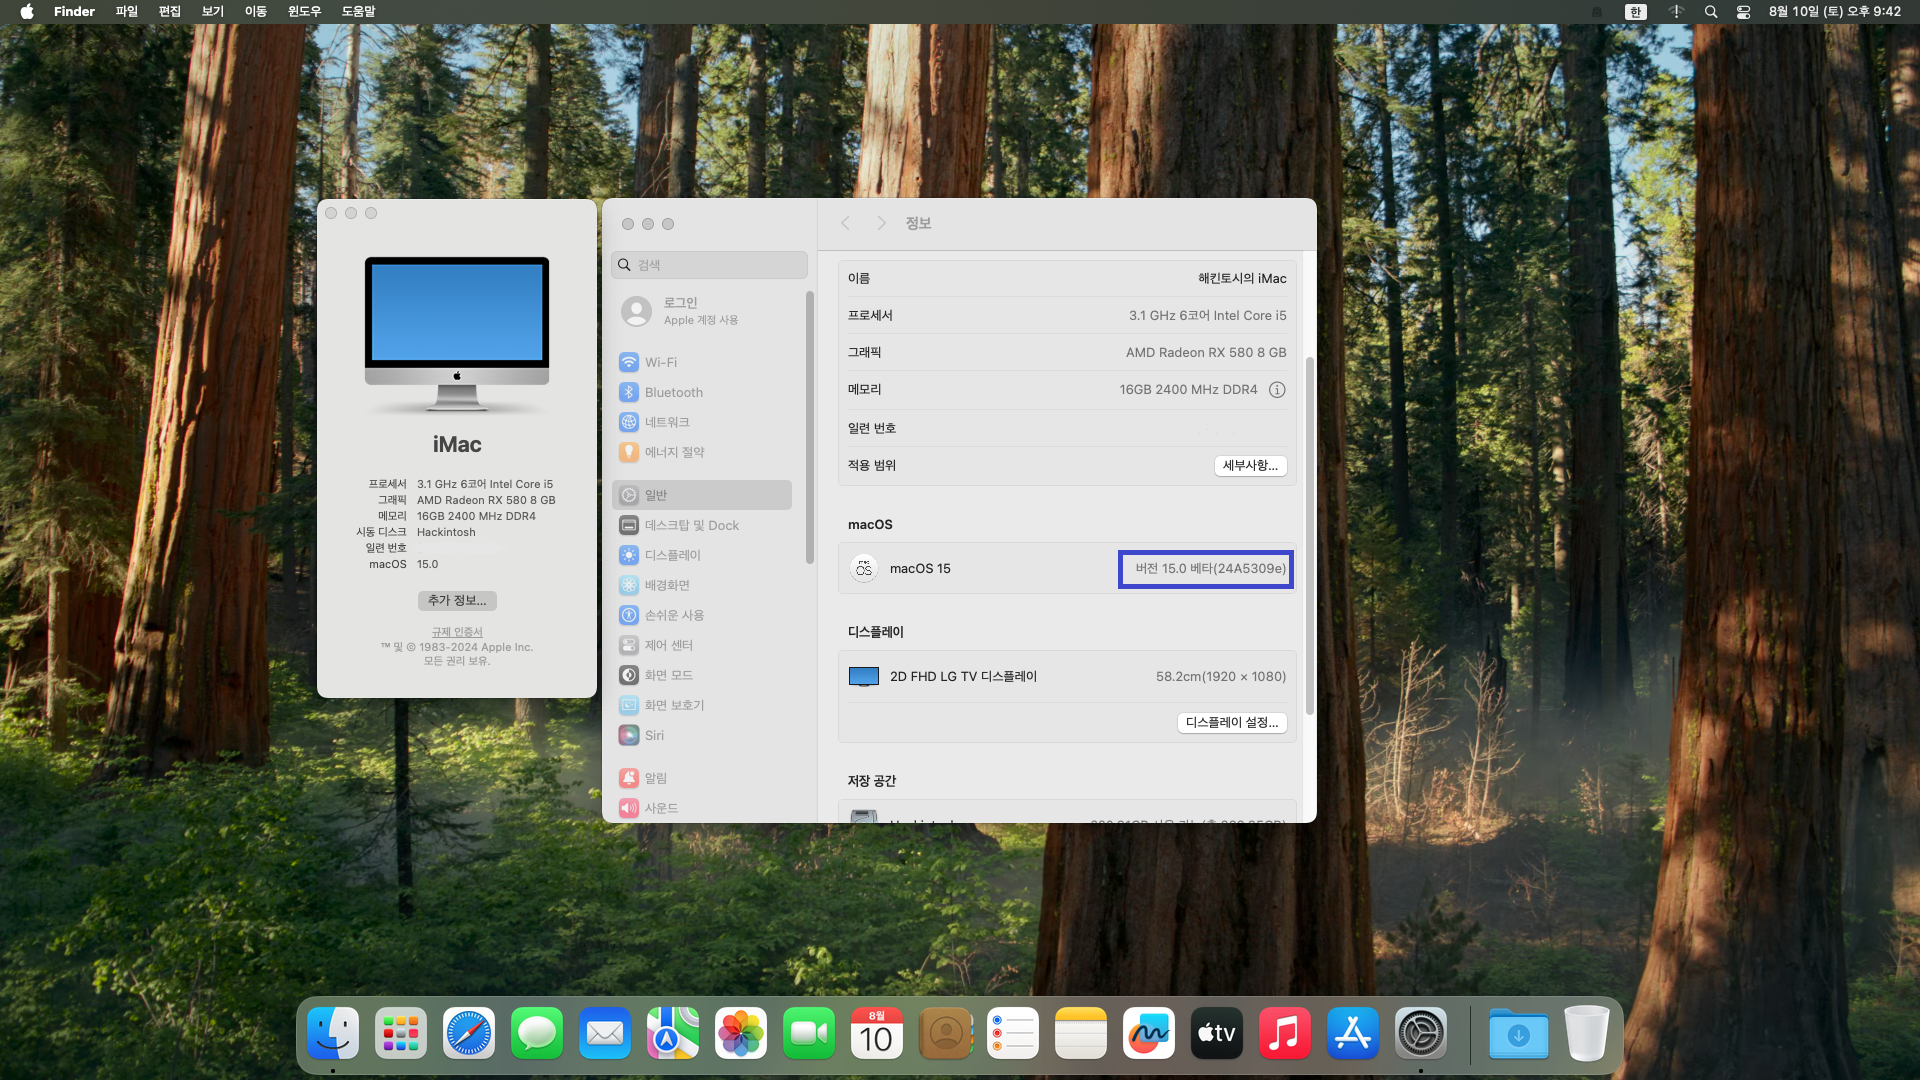
Task: Open Freeform from the Dock
Action: click(x=1149, y=1034)
